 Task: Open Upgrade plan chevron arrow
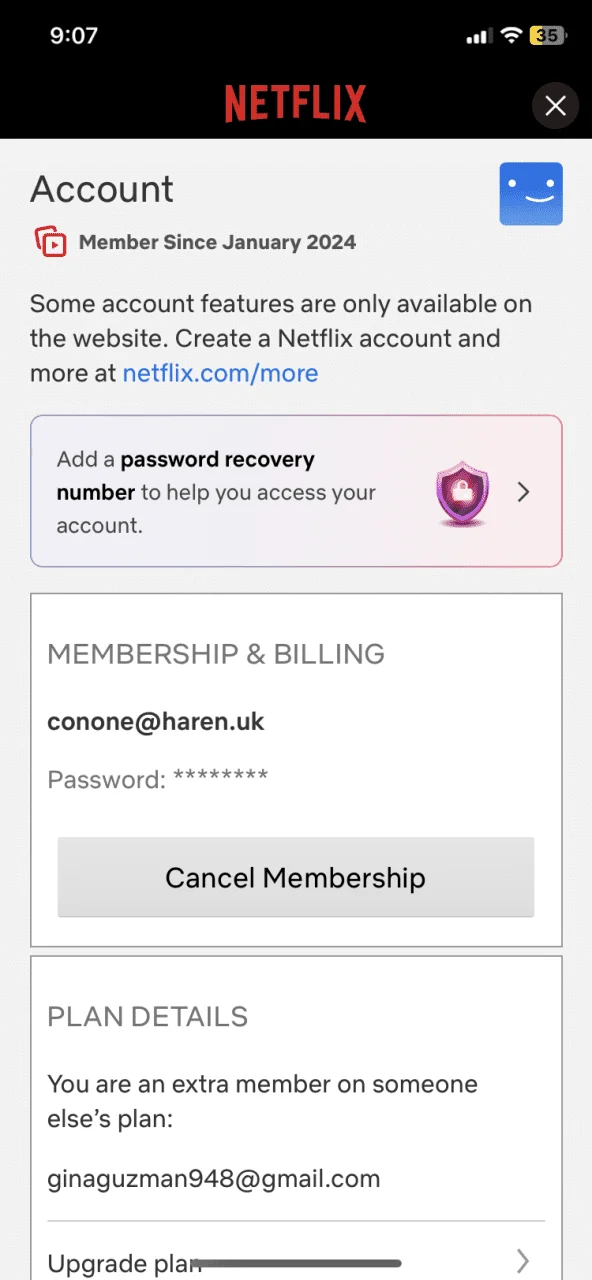[522, 1259]
